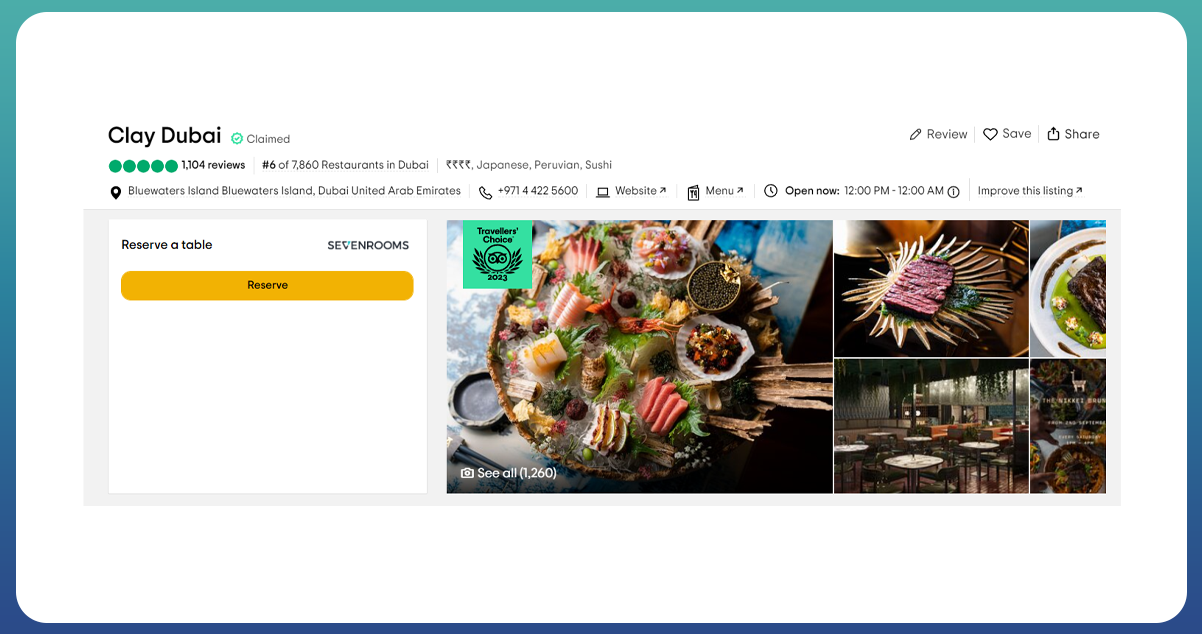Image resolution: width=1202 pixels, height=634 pixels.
Task: Click phone number +971 4 422 5600
Action: (537, 191)
